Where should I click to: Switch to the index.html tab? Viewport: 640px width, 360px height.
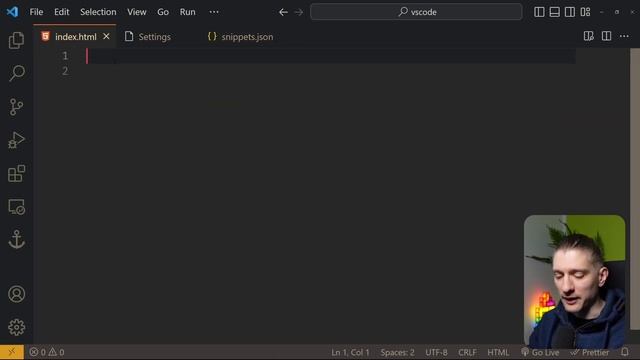[76, 37]
